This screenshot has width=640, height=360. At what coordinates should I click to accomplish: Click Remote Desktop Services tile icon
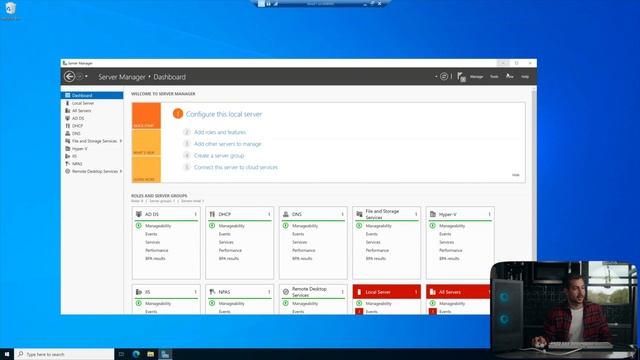click(286, 292)
